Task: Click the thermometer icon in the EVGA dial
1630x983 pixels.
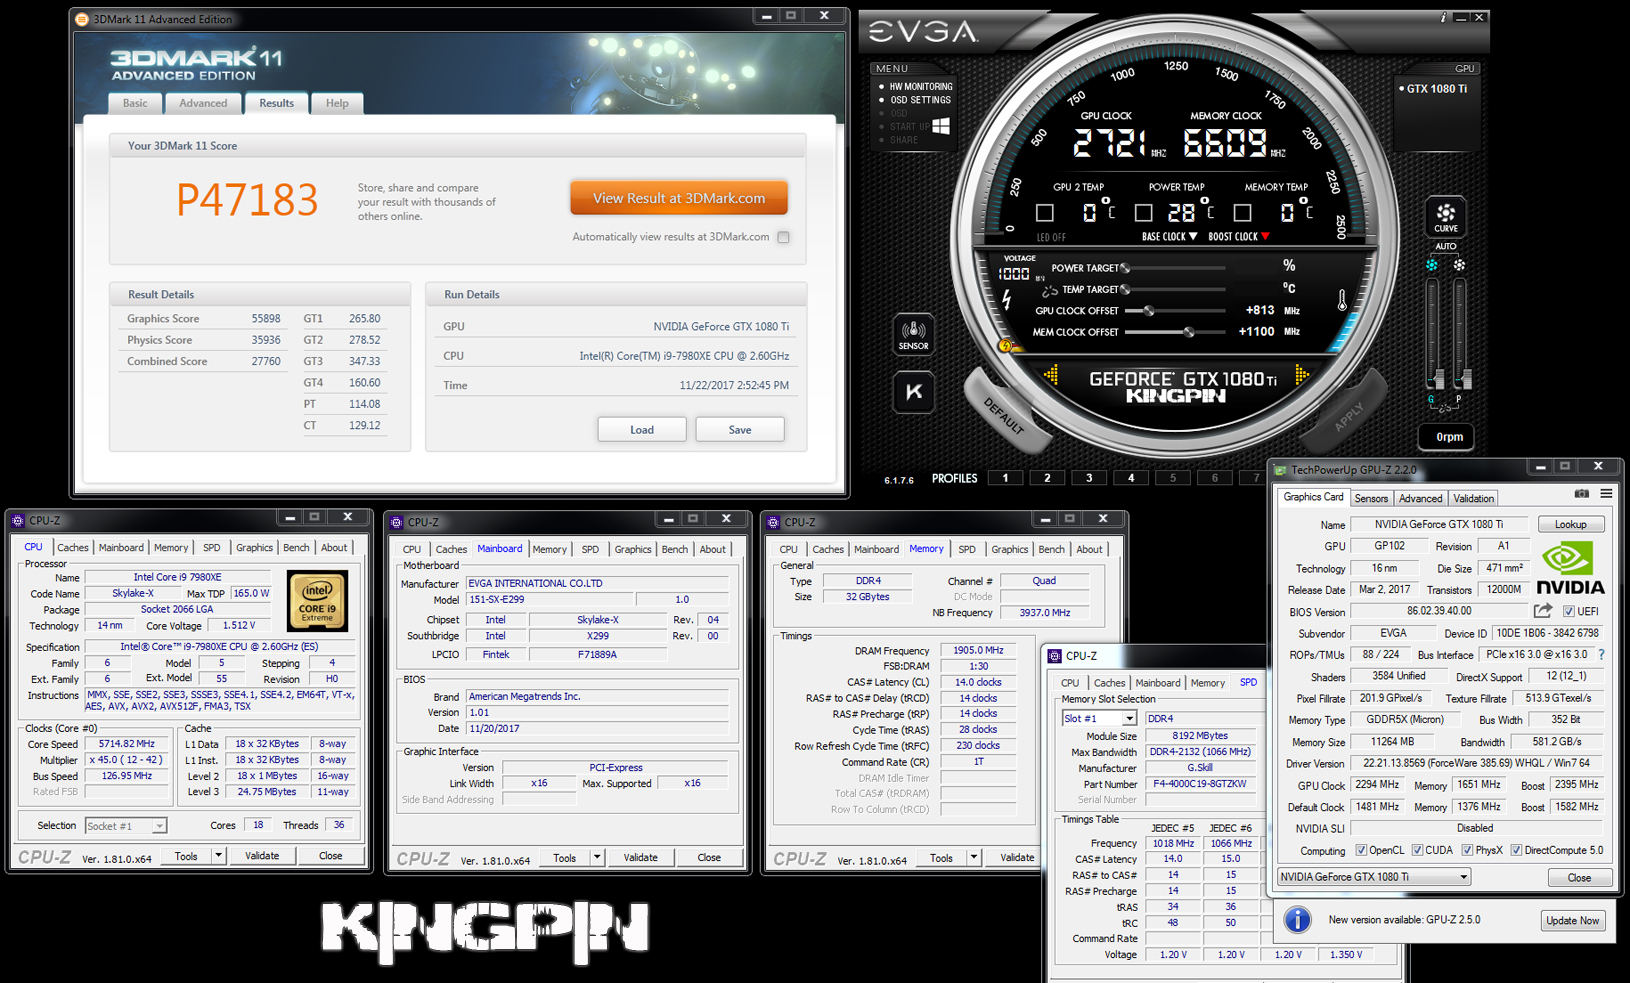Action: coord(1342,299)
